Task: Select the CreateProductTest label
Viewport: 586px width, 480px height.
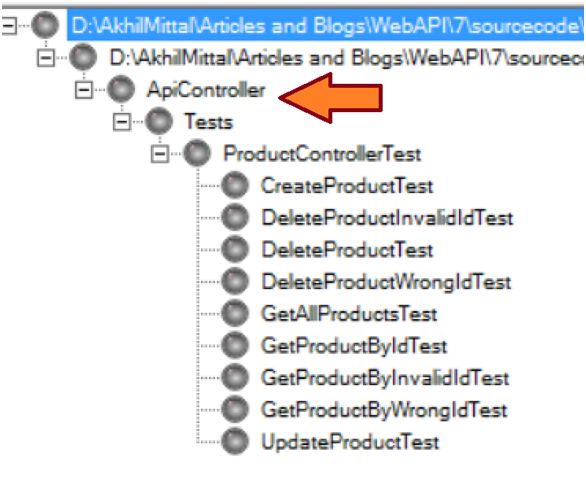Action: 347,185
